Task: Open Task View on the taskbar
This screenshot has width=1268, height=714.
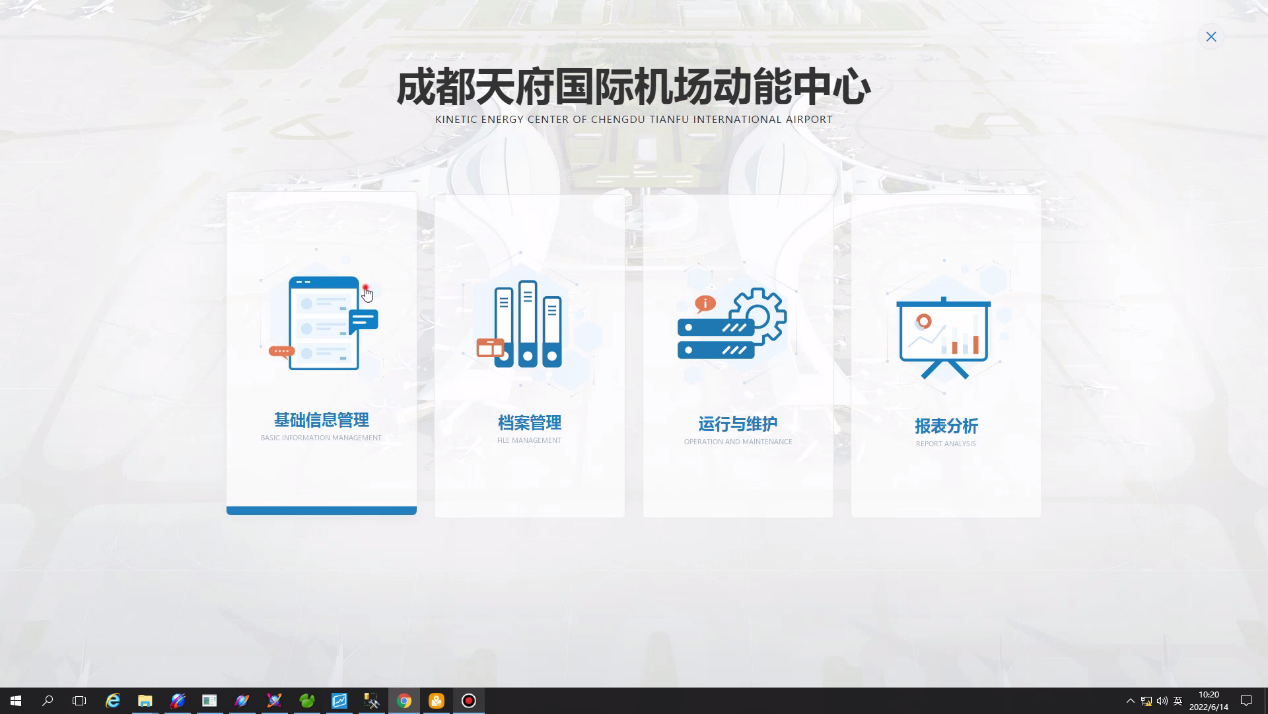Action: pos(80,701)
